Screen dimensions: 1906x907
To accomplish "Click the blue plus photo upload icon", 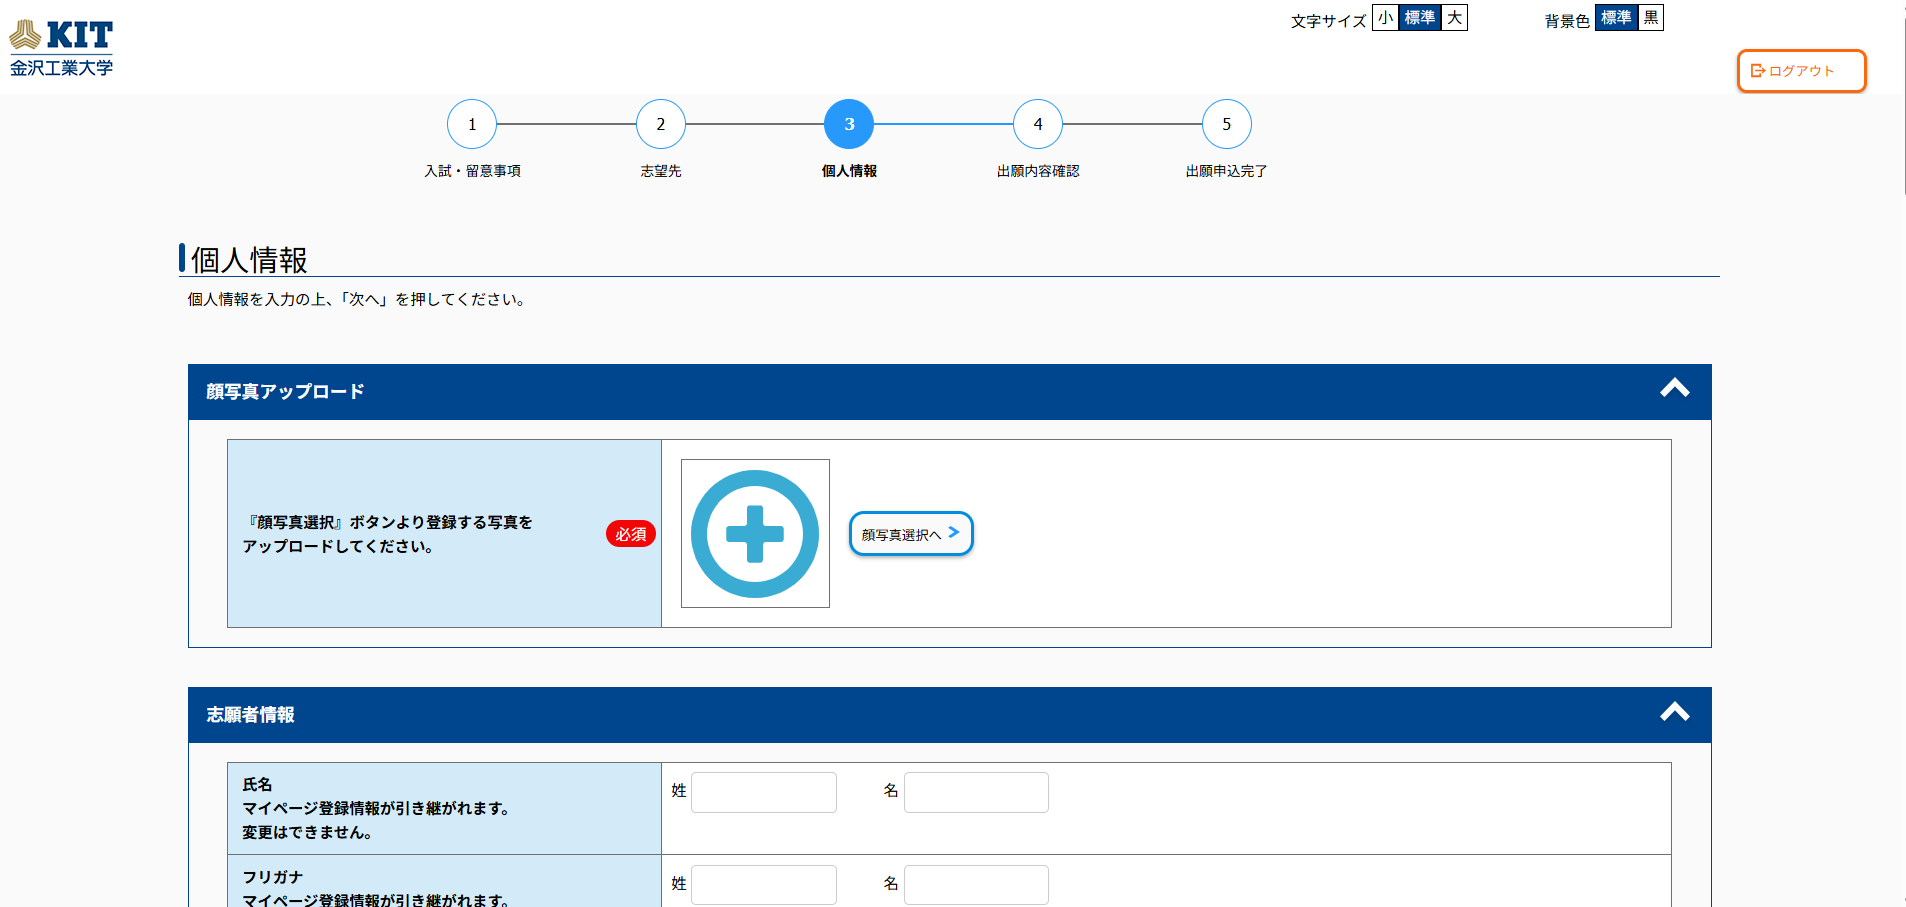I will tap(755, 534).
